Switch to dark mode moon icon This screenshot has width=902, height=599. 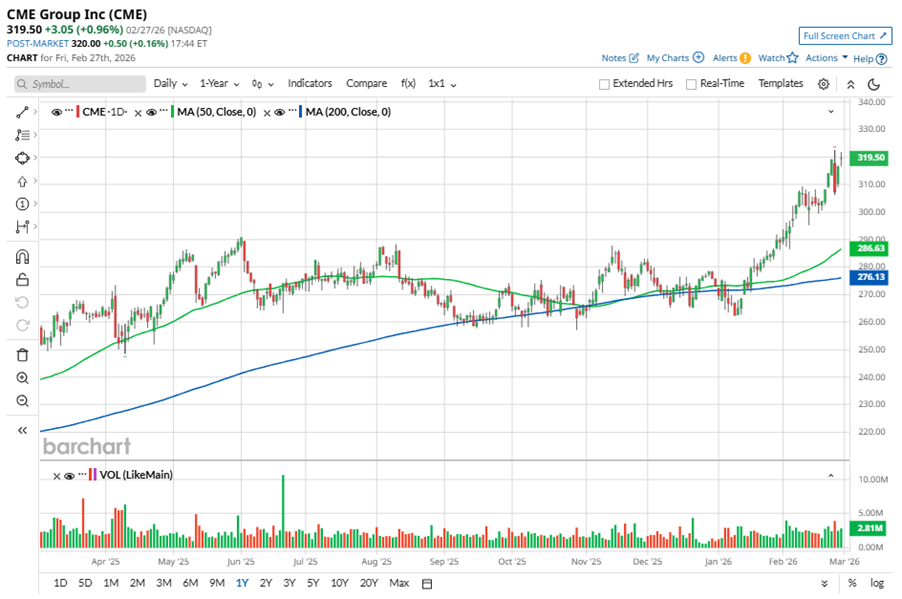[874, 85]
